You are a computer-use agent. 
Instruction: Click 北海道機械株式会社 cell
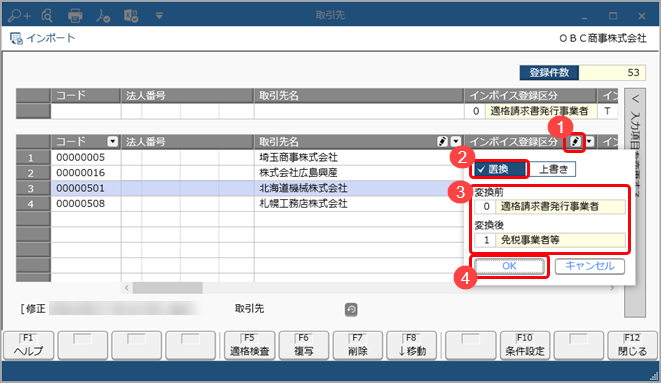tap(358, 188)
